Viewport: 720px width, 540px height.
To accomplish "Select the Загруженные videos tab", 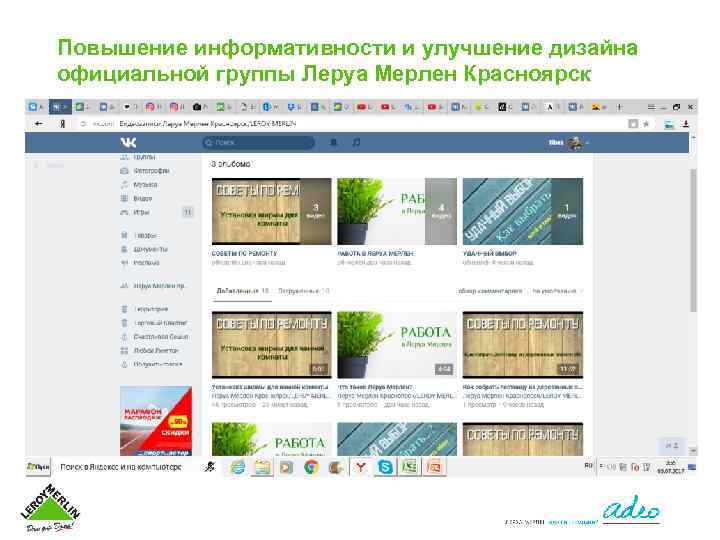I will (x=304, y=291).
